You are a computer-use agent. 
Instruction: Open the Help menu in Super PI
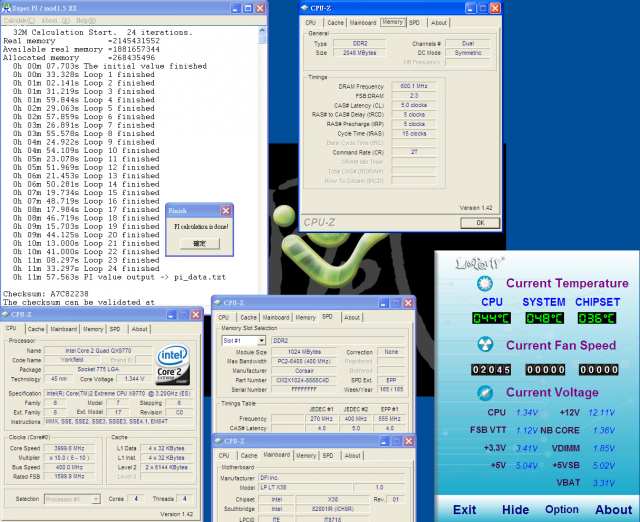click(86, 20)
